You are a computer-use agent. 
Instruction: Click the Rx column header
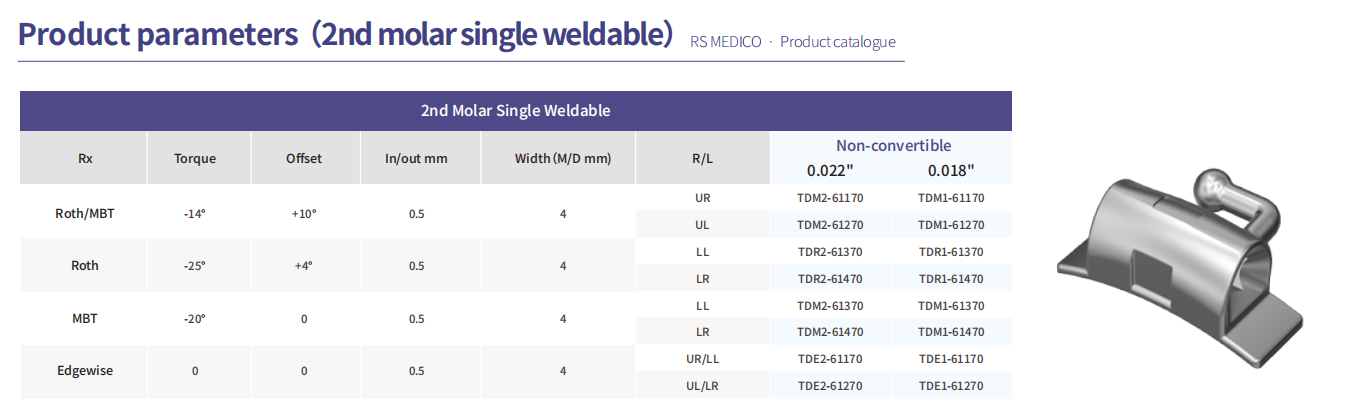85,158
